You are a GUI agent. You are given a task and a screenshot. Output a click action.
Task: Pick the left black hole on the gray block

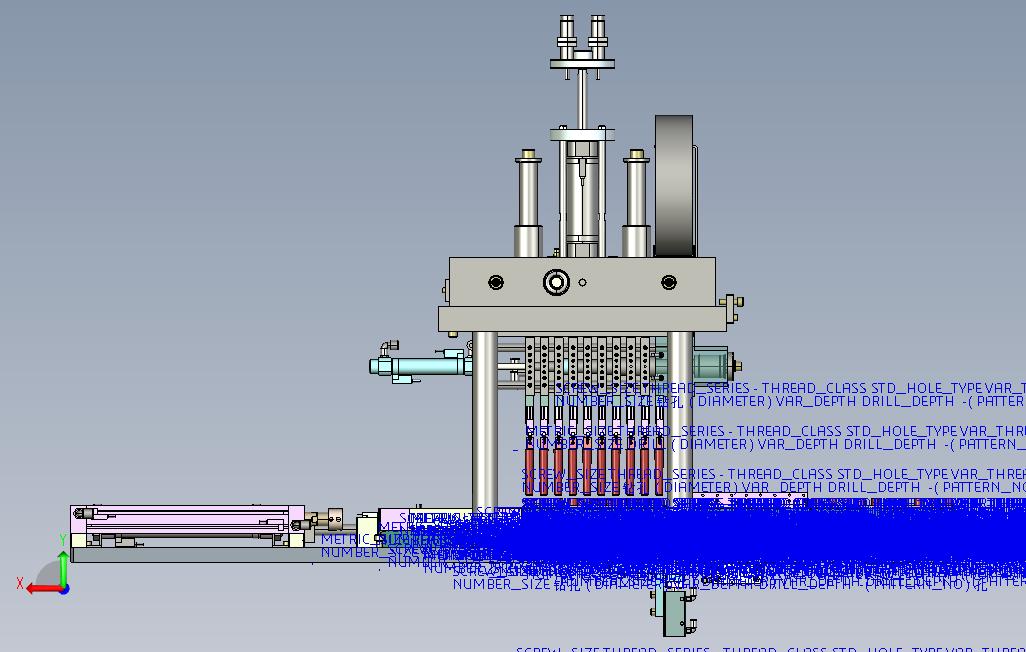tap(496, 282)
